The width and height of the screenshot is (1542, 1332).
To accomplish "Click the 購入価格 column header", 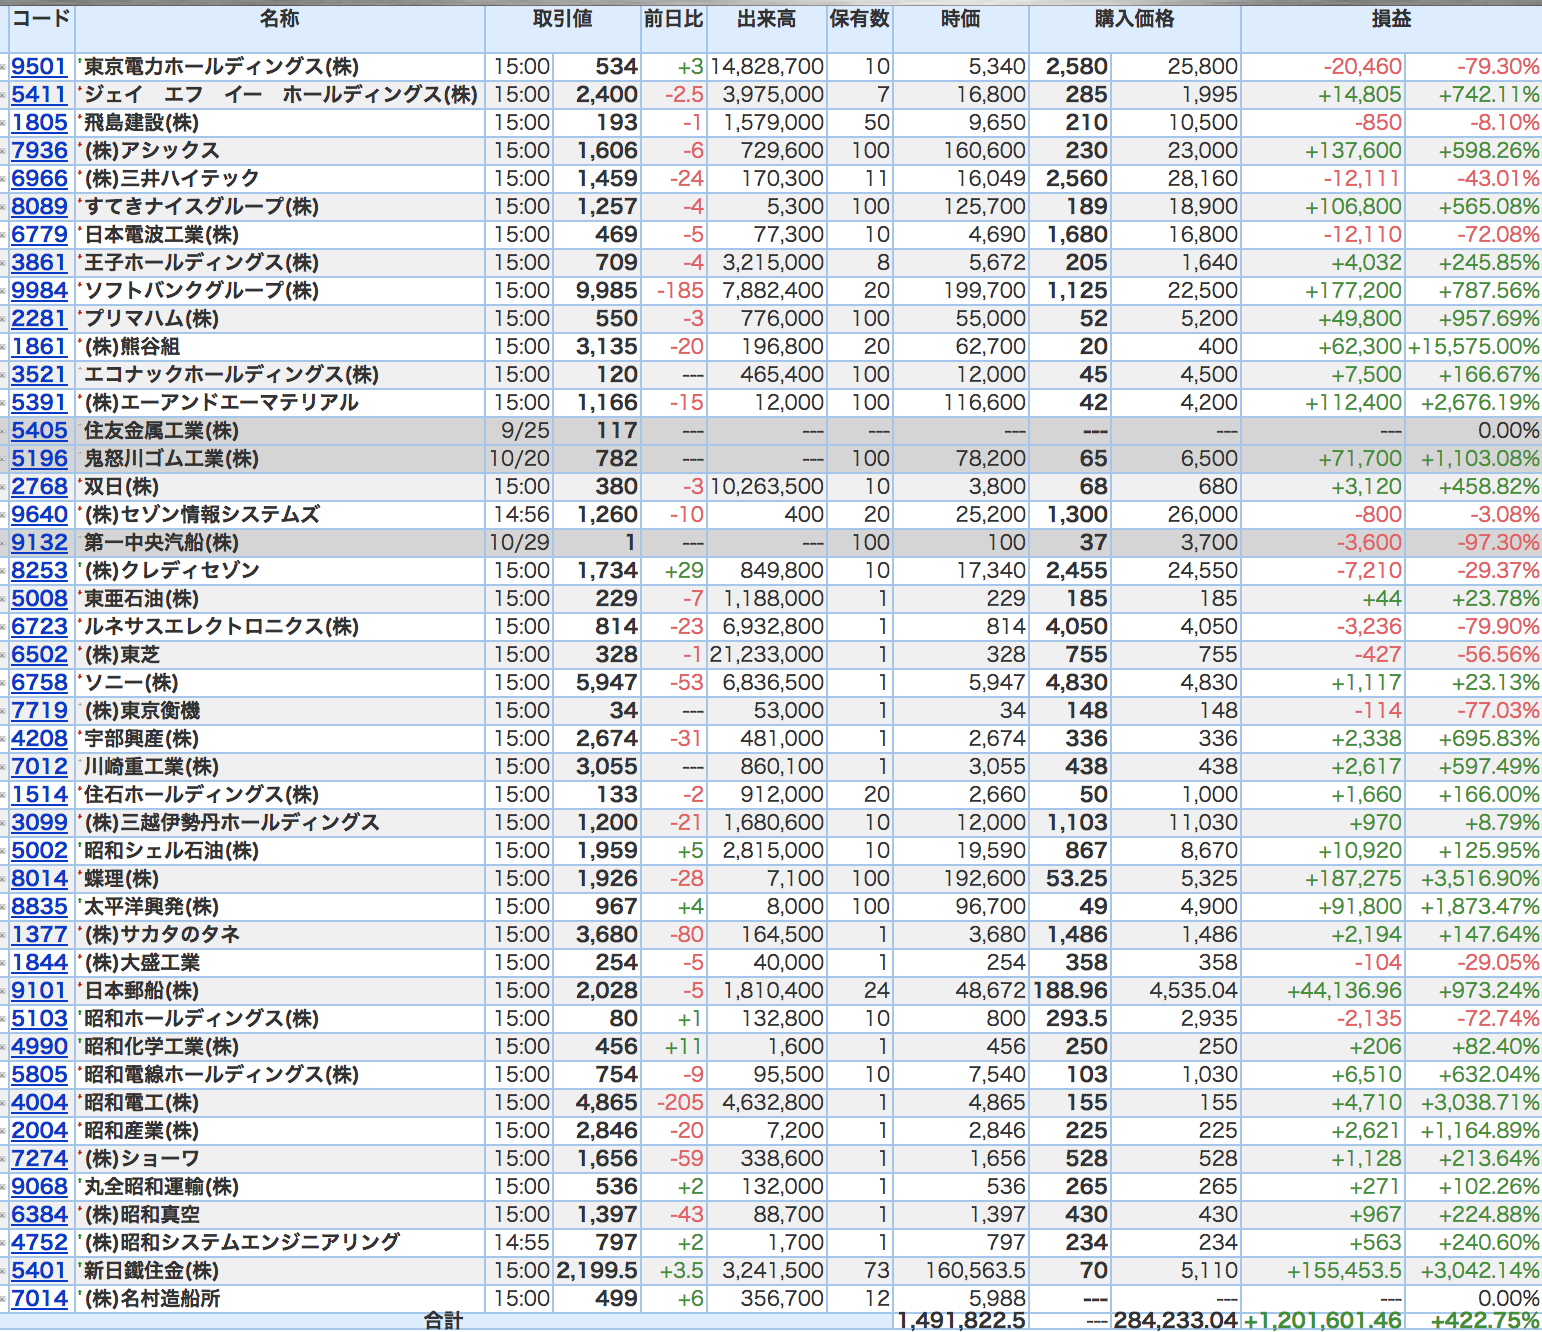I will 1135,19.
